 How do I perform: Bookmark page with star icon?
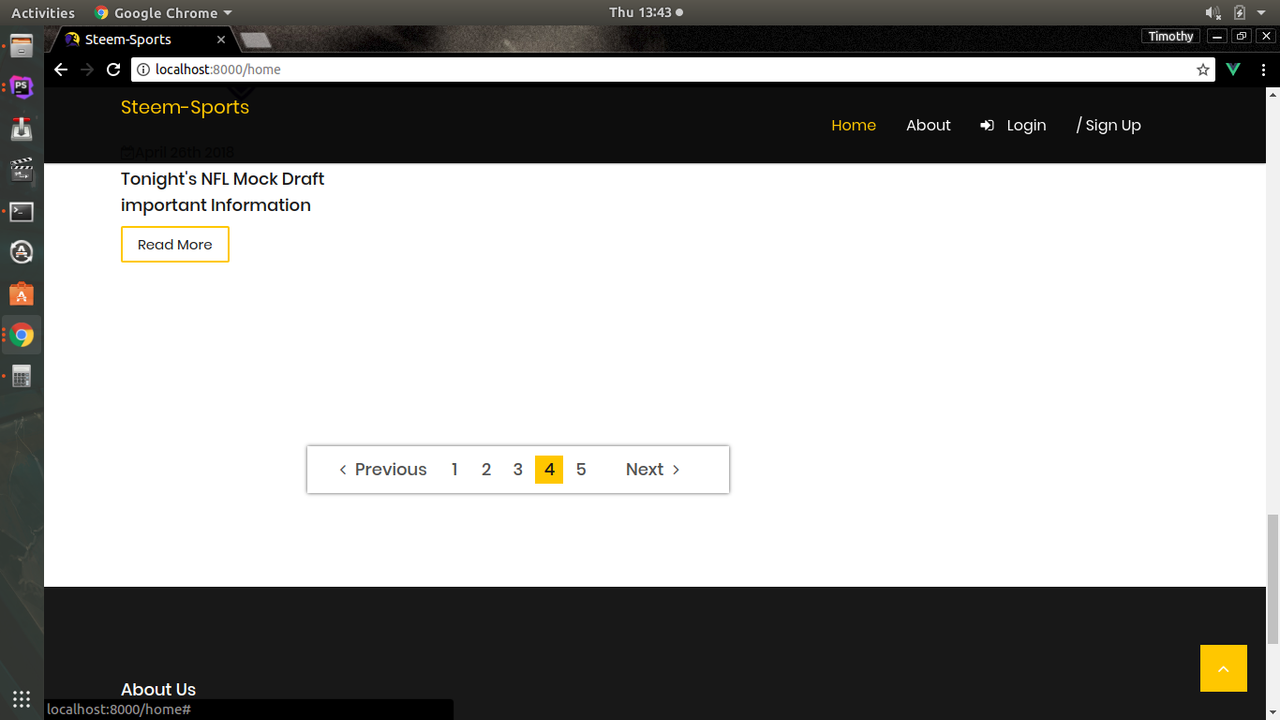pyautogui.click(x=1203, y=70)
